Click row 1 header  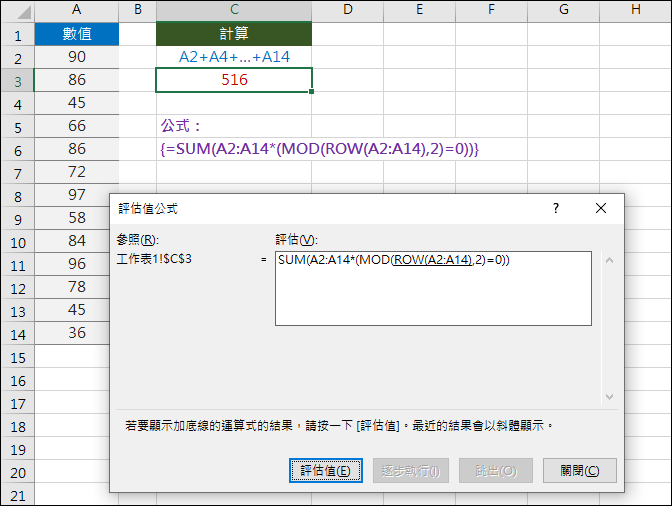coord(18,35)
